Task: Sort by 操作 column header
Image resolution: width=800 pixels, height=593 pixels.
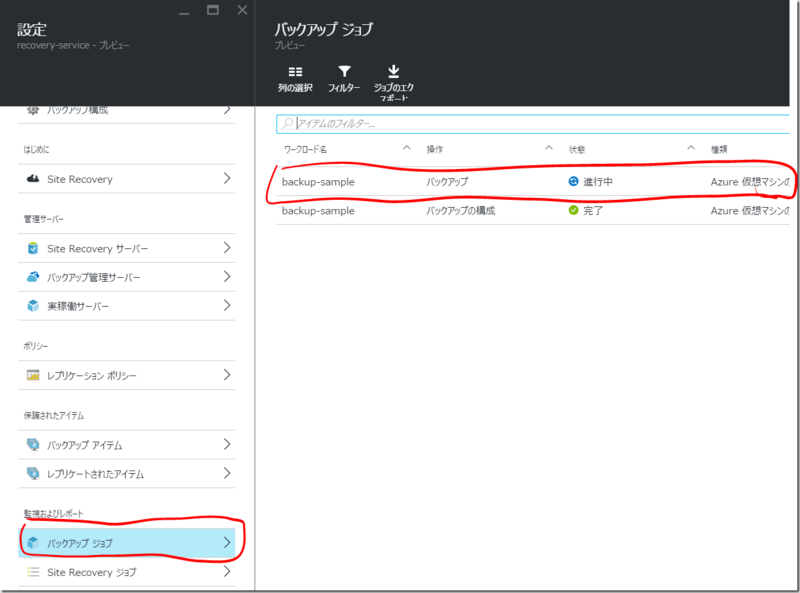Action: 435,149
